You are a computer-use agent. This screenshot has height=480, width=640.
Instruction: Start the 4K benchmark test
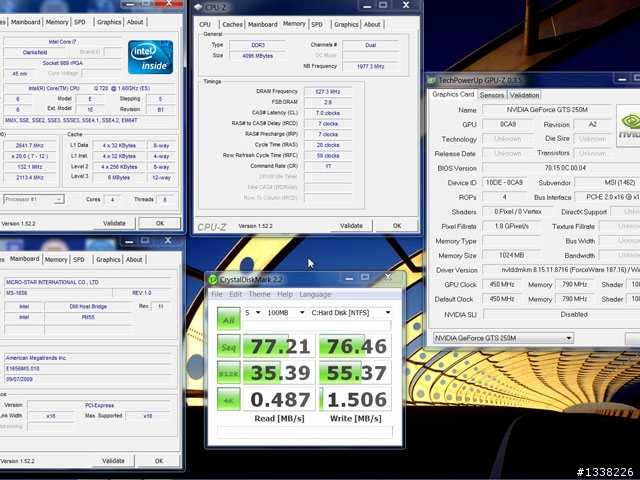pyautogui.click(x=229, y=400)
